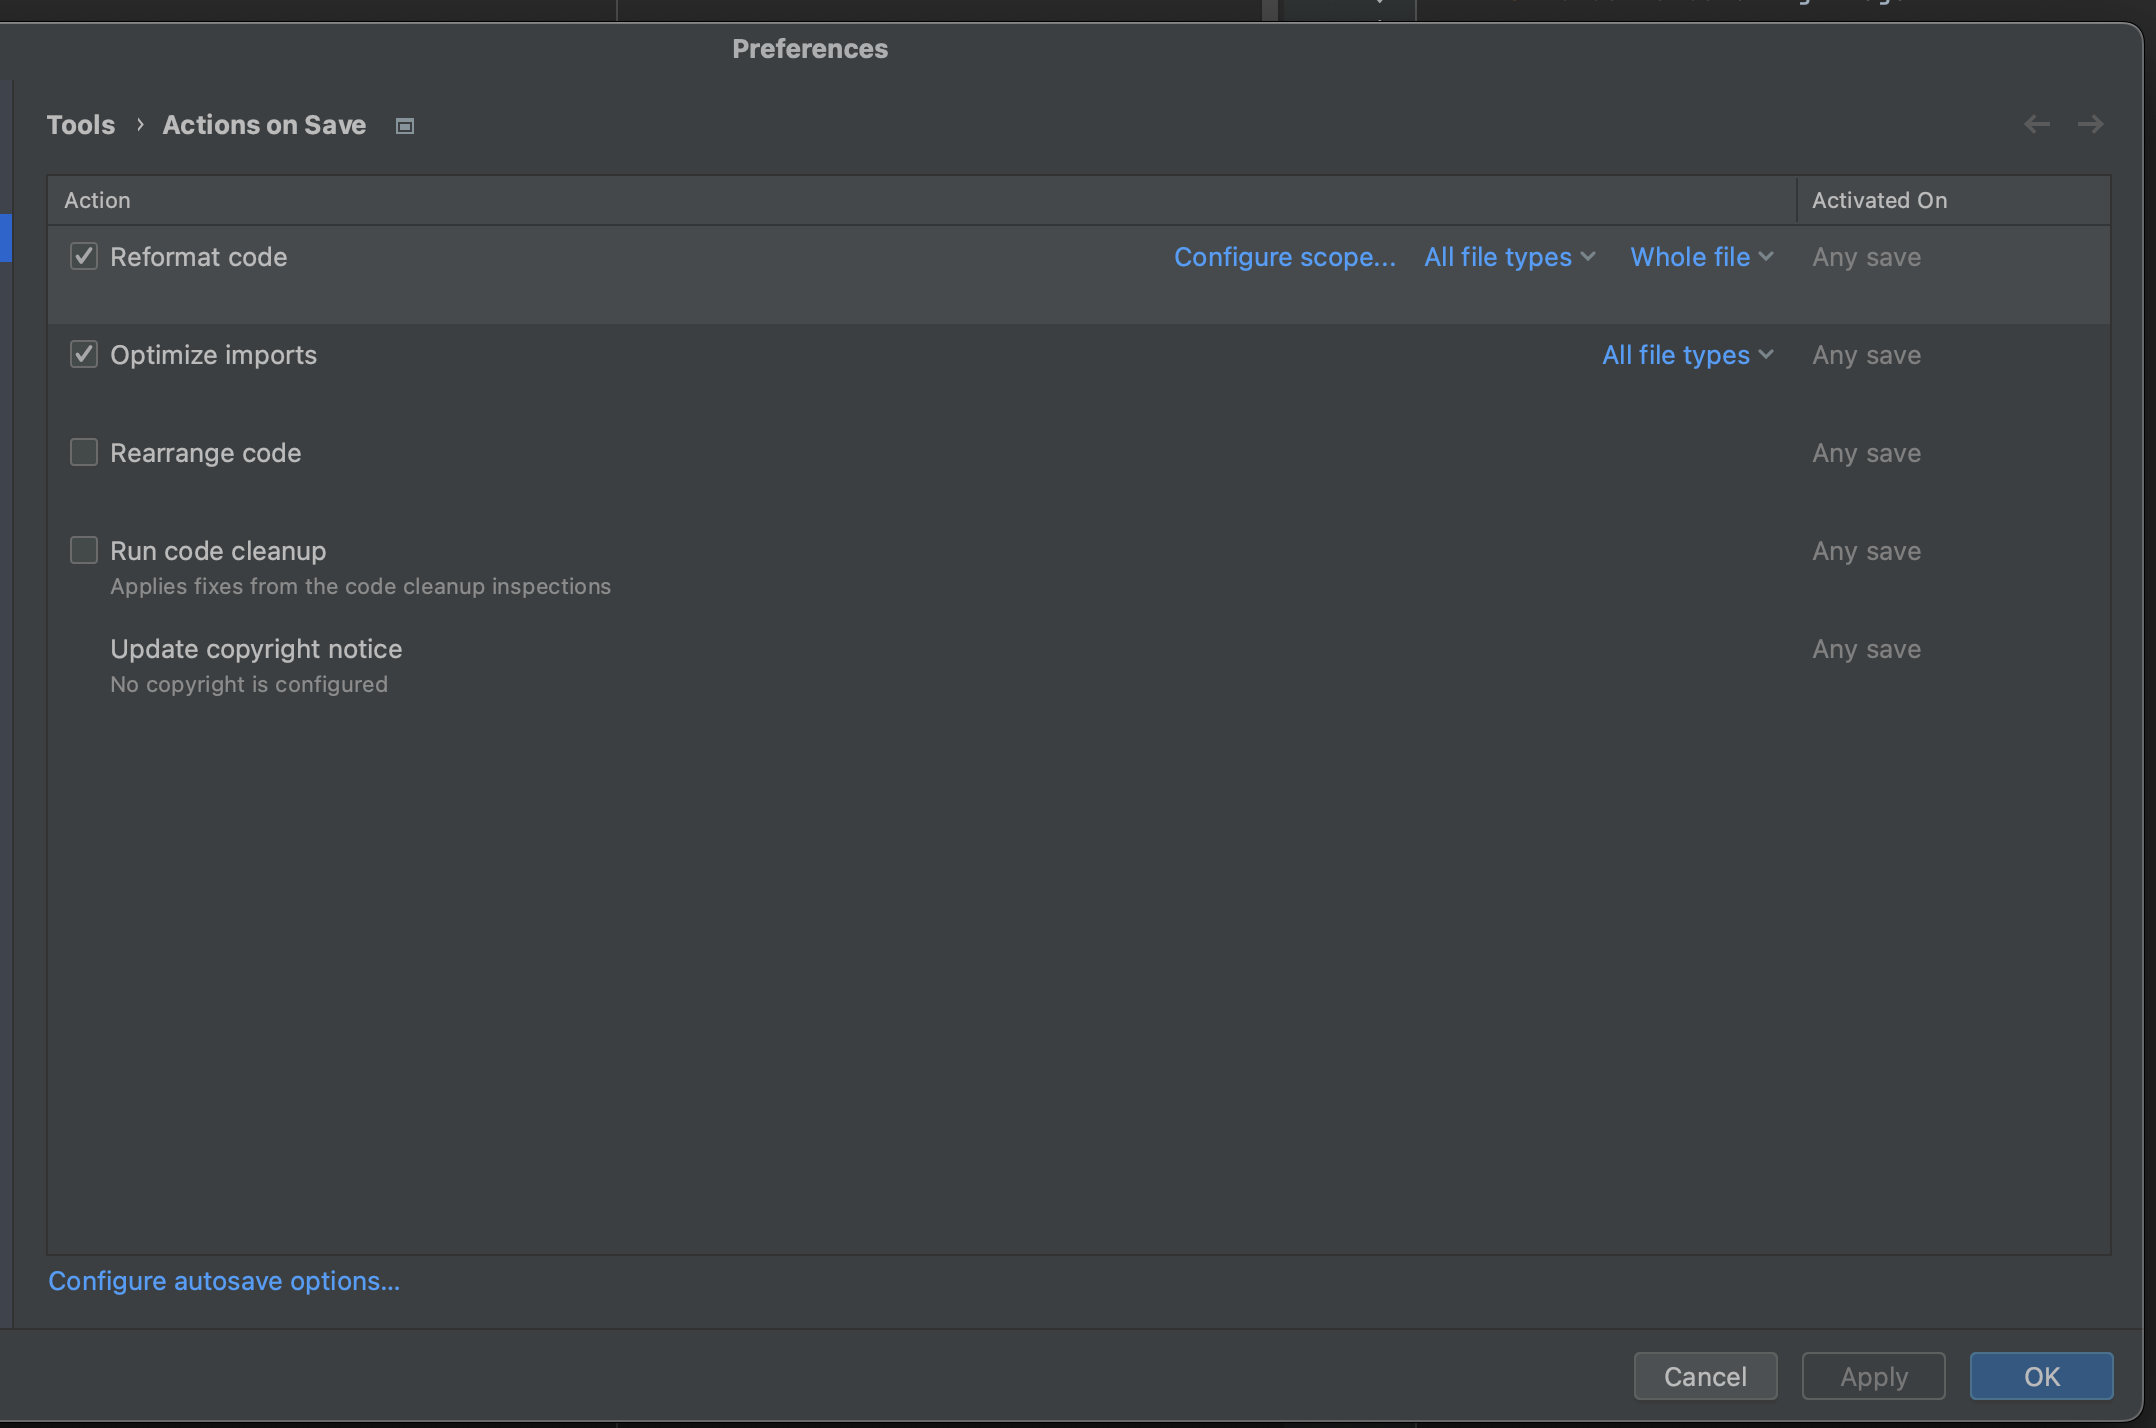2156x1428 pixels.
Task: Open All file types dropdown for Optimize imports
Action: 1687,355
